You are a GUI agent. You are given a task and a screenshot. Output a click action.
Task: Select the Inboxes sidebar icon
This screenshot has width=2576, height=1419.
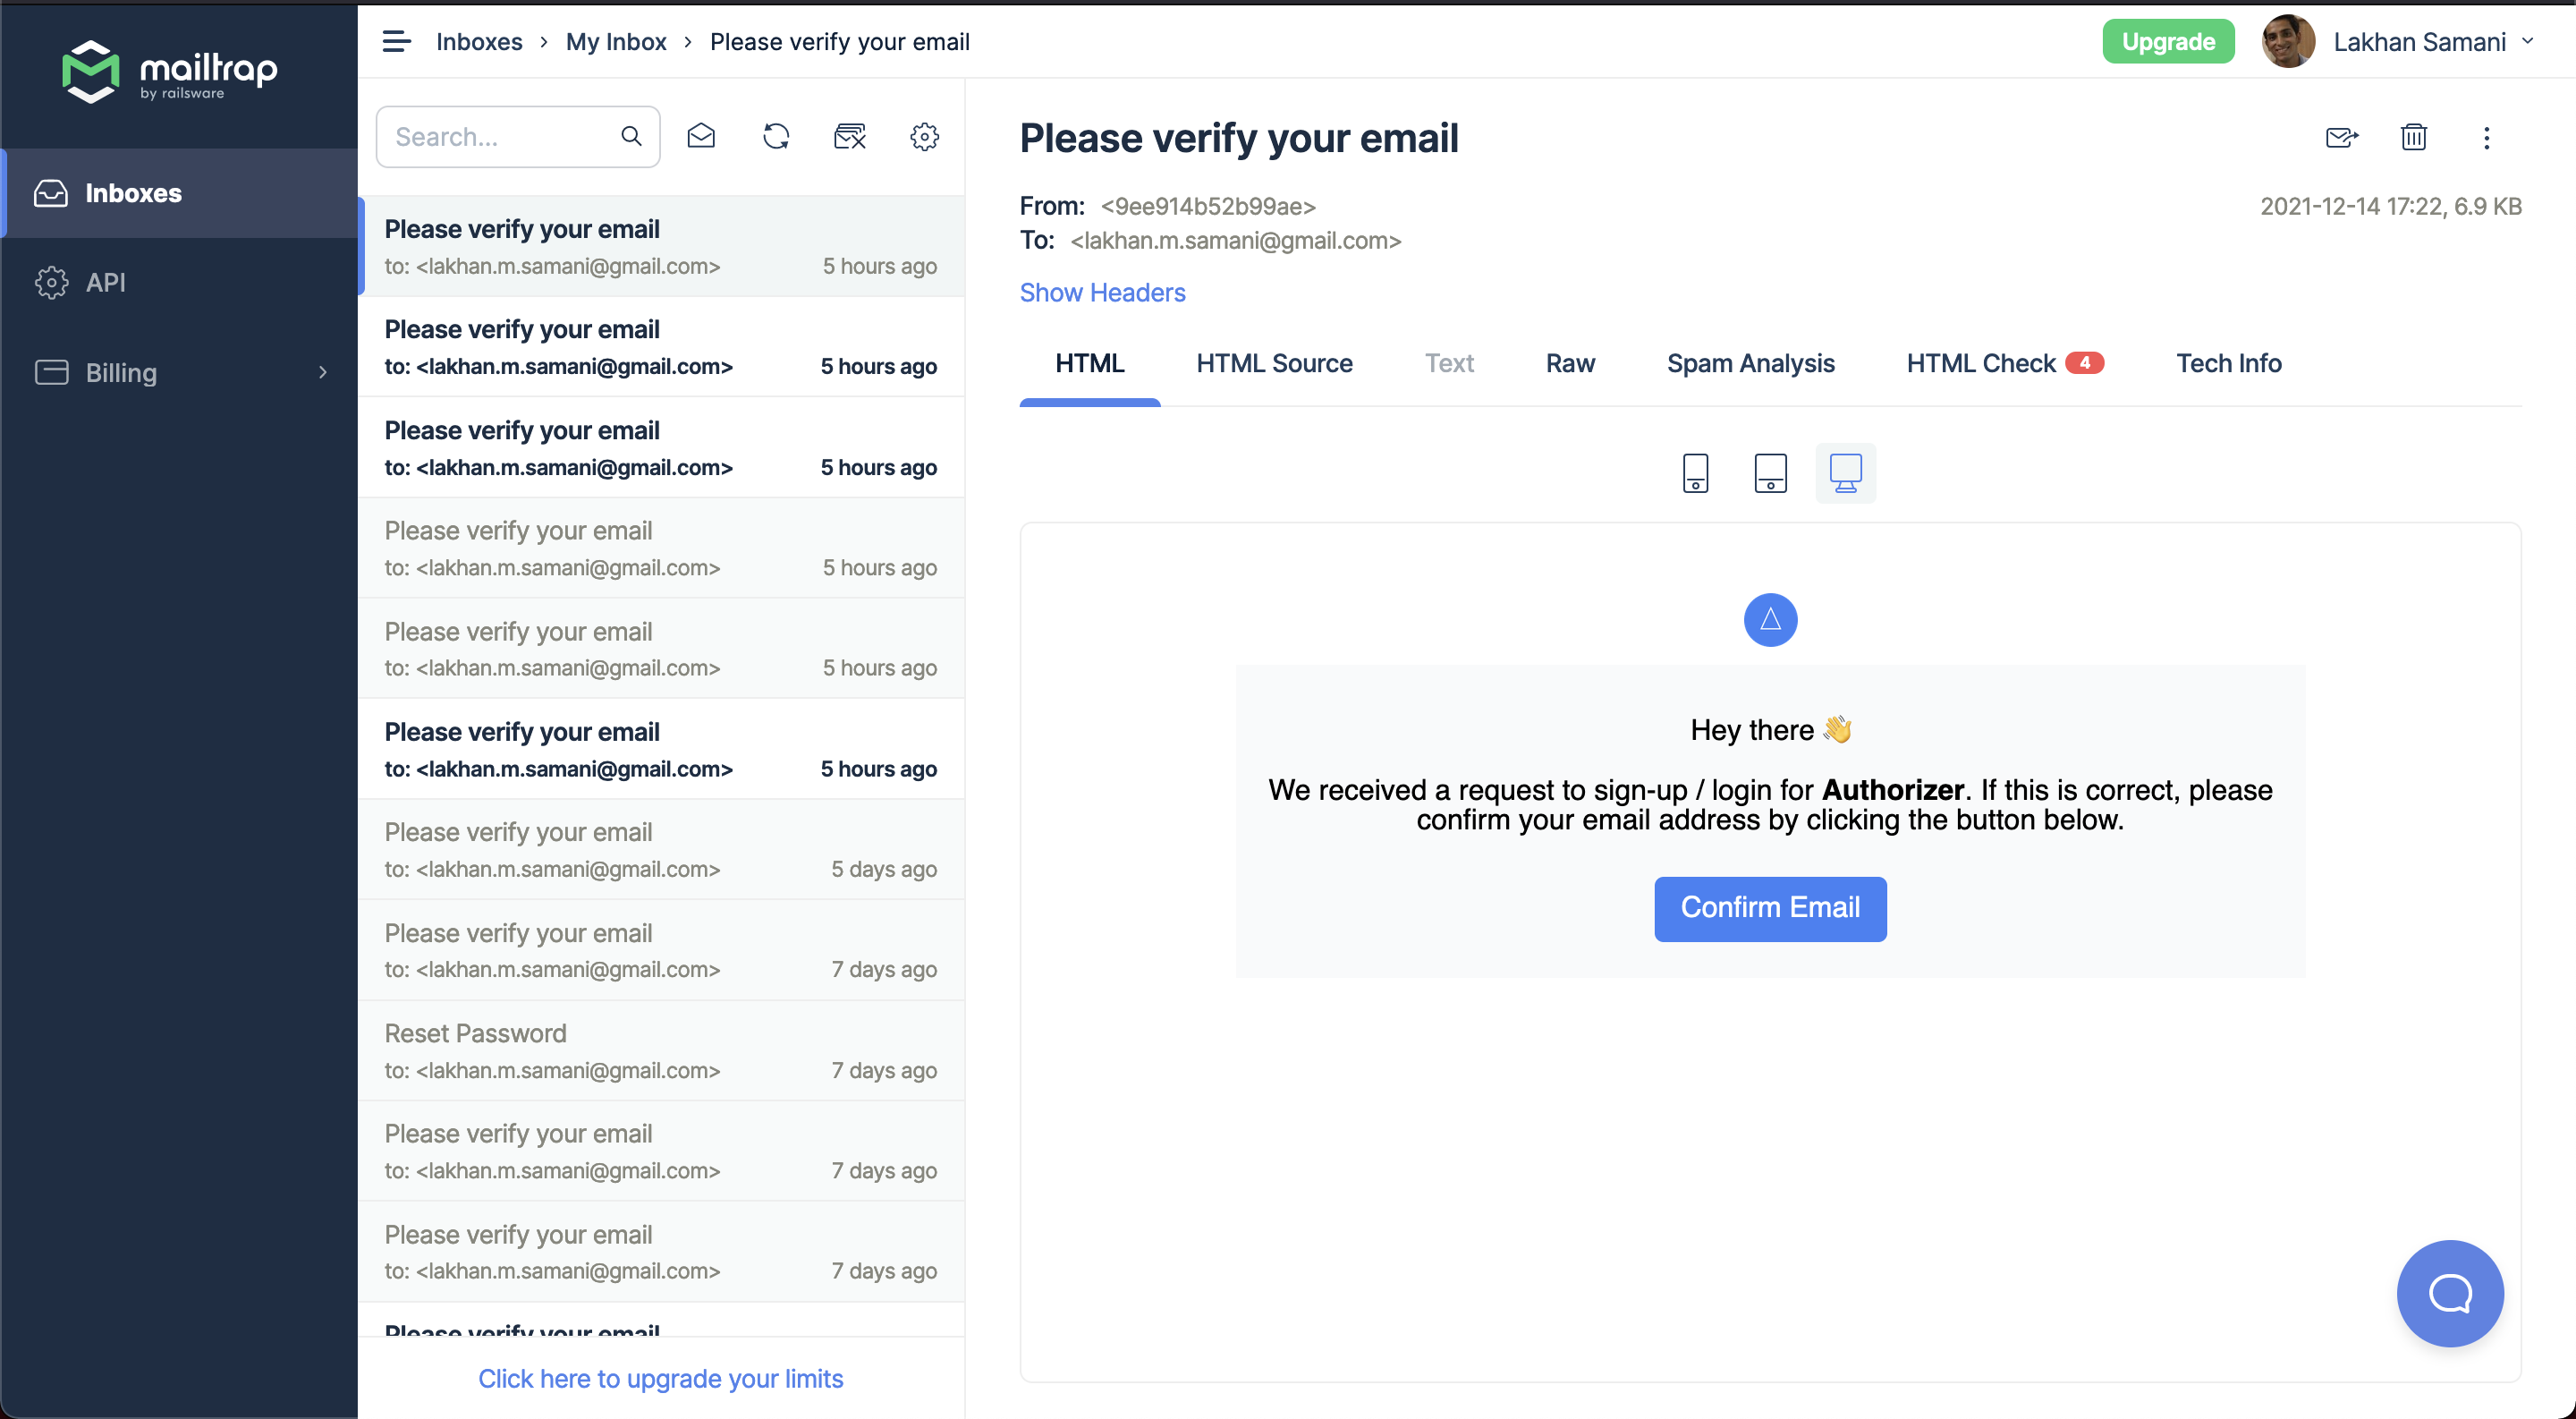click(50, 193)
